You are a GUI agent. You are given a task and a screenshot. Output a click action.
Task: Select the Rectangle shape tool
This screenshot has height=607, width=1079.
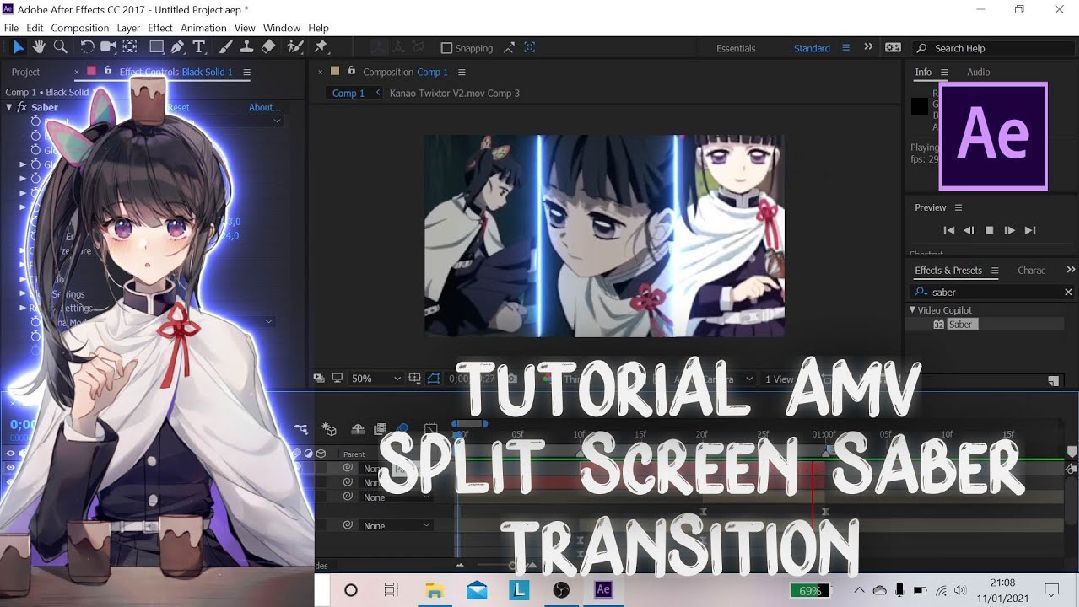tap(156, 47)
